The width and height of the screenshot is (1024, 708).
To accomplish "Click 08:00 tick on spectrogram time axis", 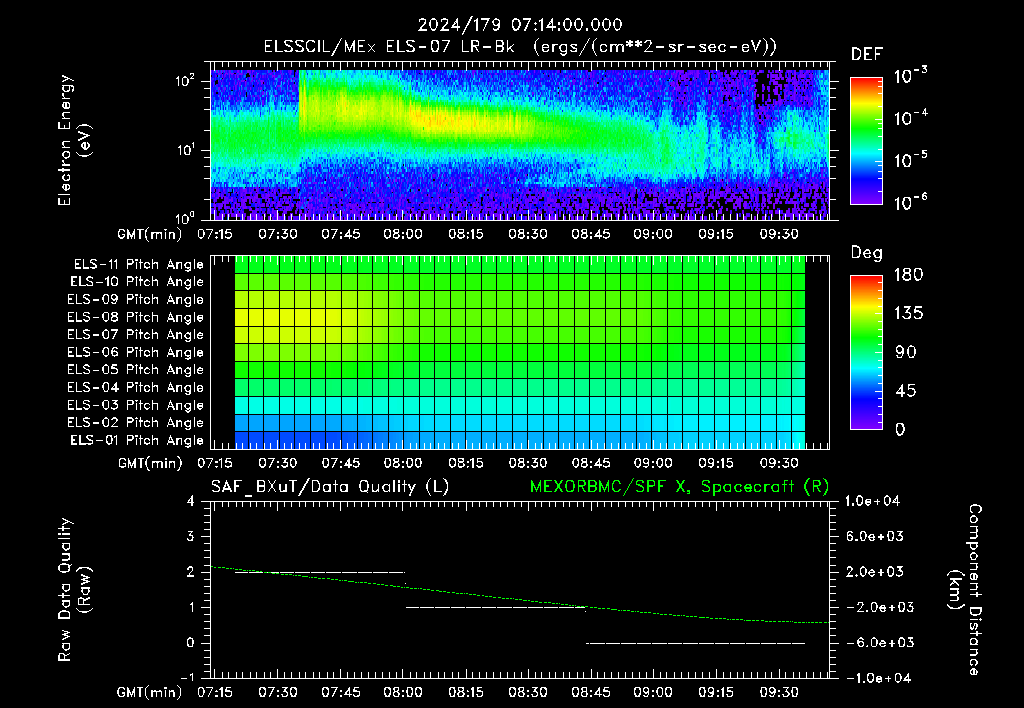I will click(403, 234).
